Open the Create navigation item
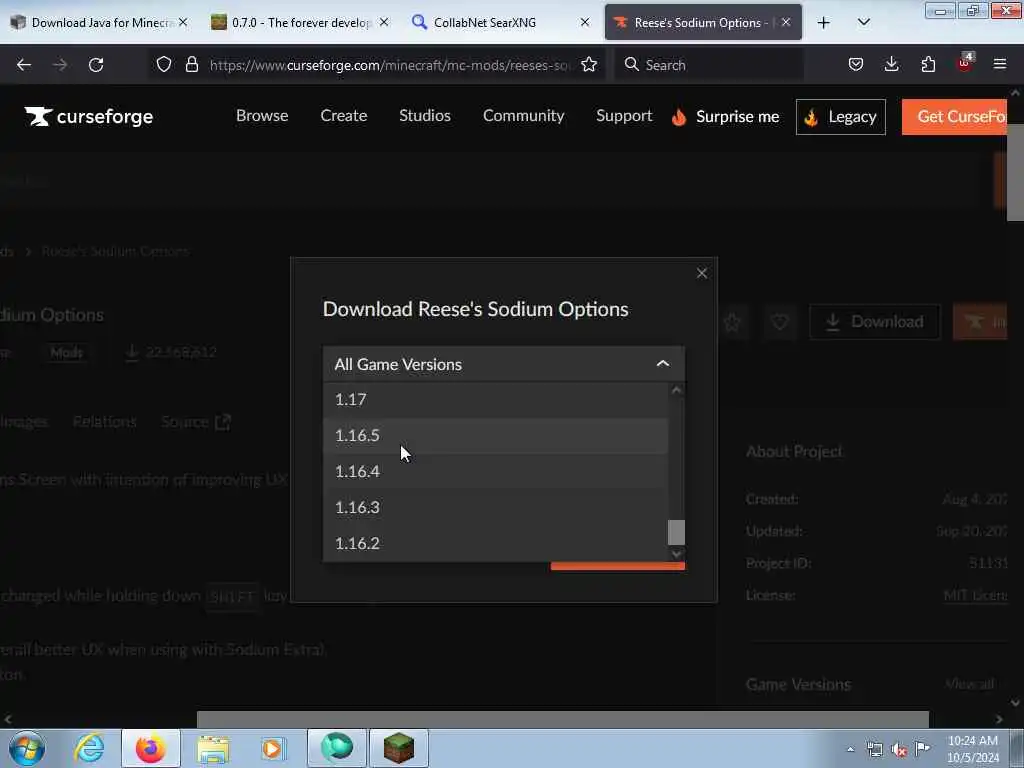This screenshot has height=768, width=1024. [344, 116]
